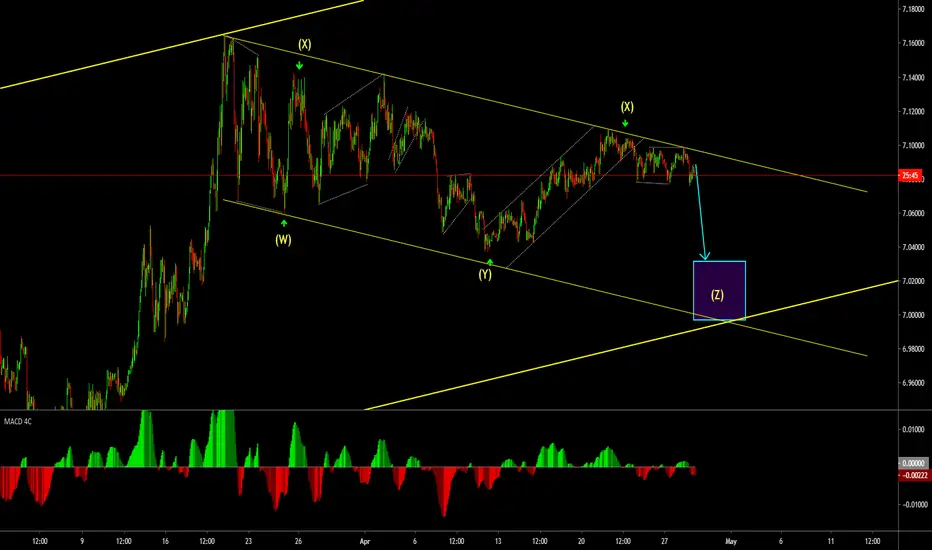Select the (W) wave label
This screenshot has height=550, width=932.
click(283, 240)
